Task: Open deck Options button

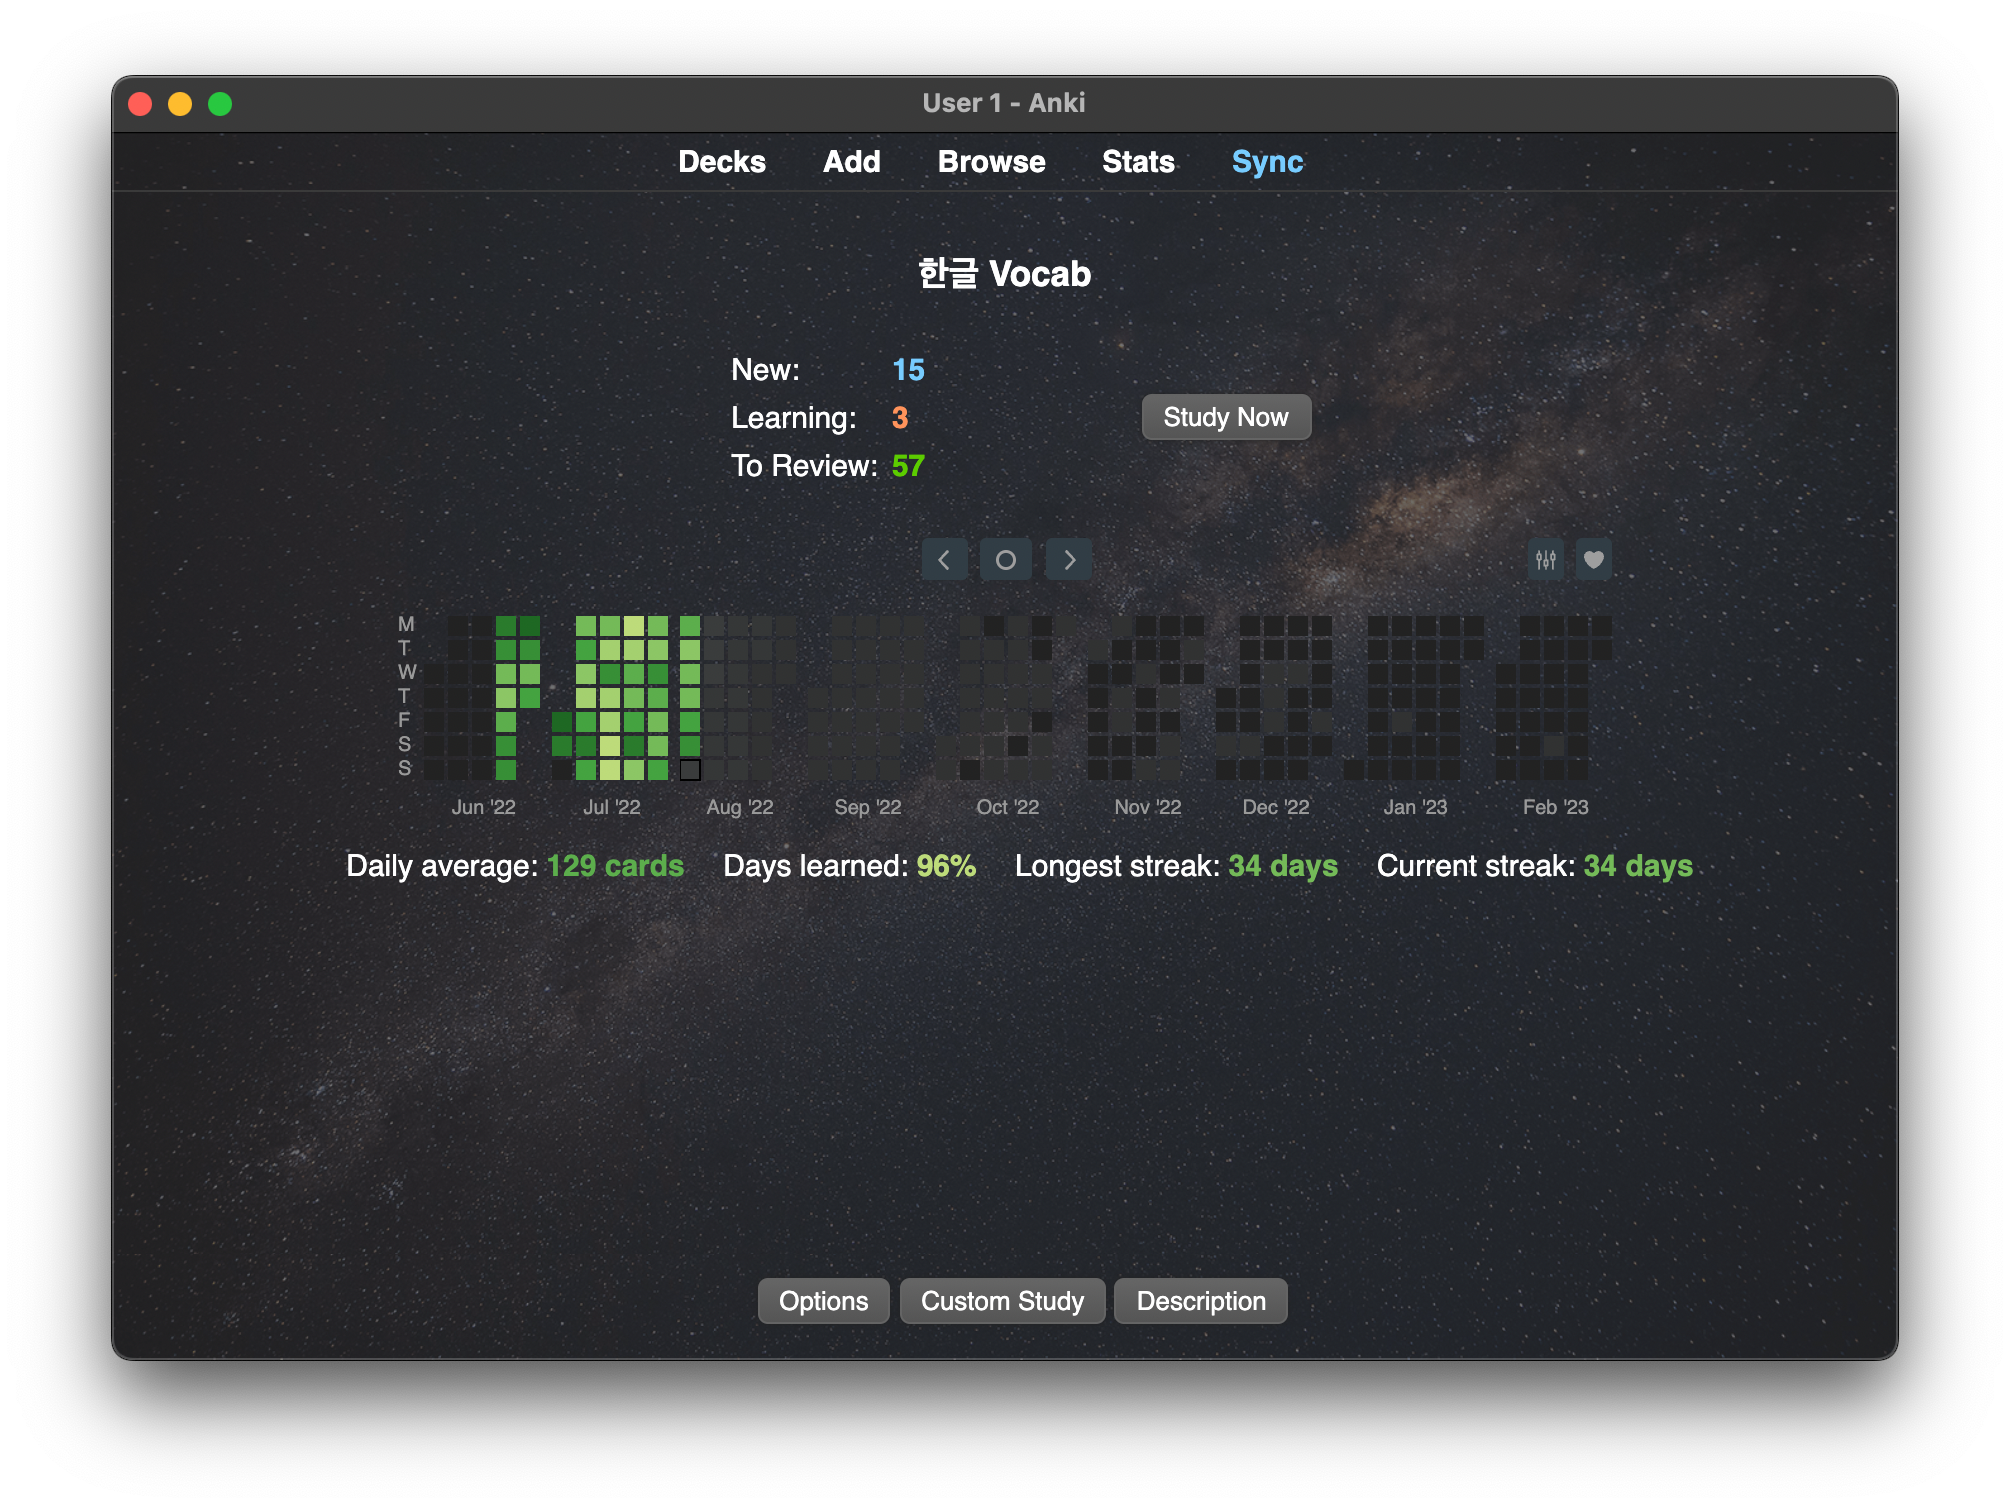Action: coord(823,1301)
